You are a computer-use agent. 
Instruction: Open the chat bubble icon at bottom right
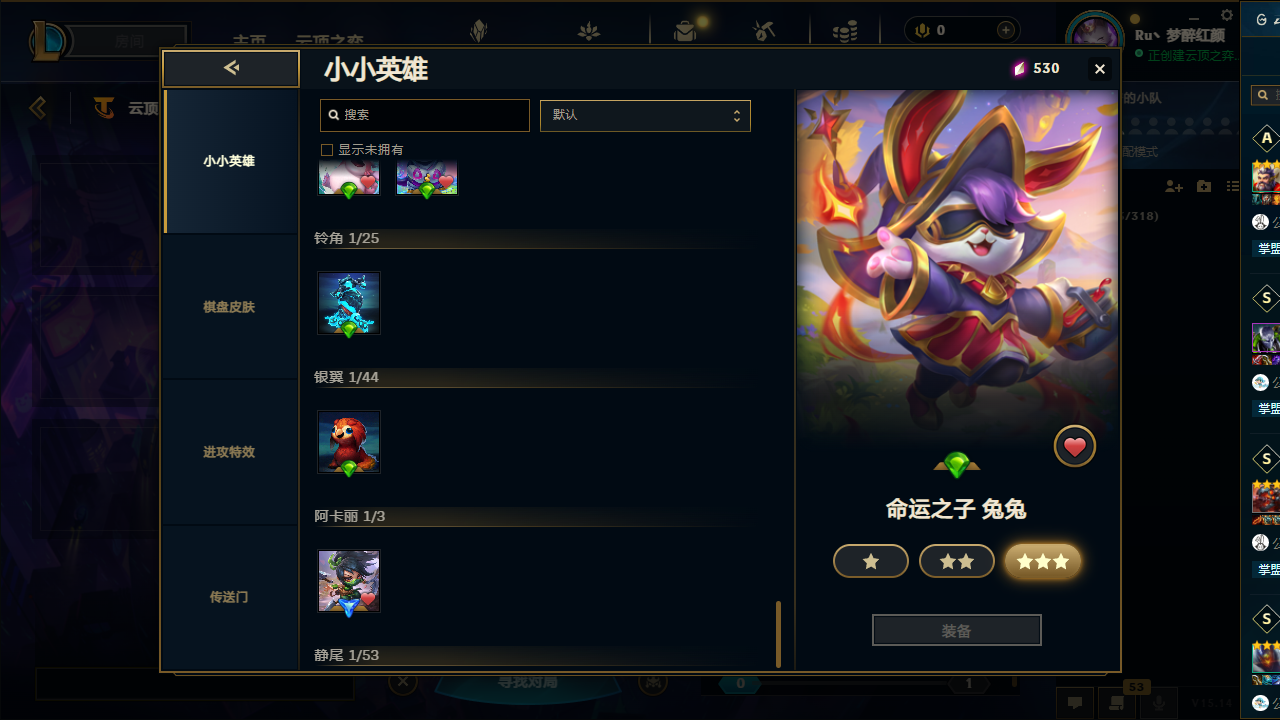coord(1075,703)
